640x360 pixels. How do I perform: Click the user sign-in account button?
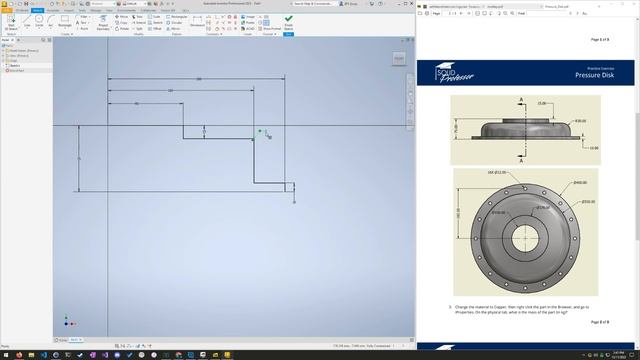[x=349, y=4]
